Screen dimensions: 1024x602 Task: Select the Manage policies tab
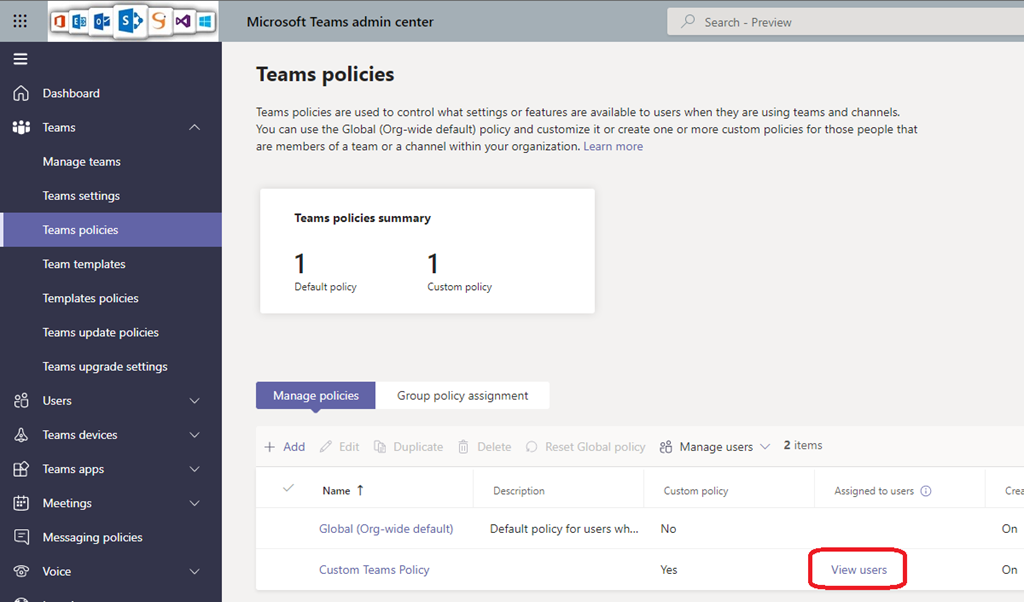316,395
